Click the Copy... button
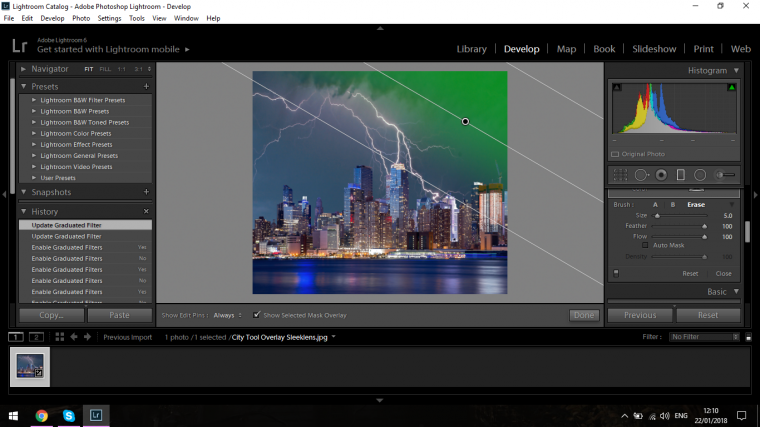The width and height of the screenshot is (760, 427). (51, 315)
